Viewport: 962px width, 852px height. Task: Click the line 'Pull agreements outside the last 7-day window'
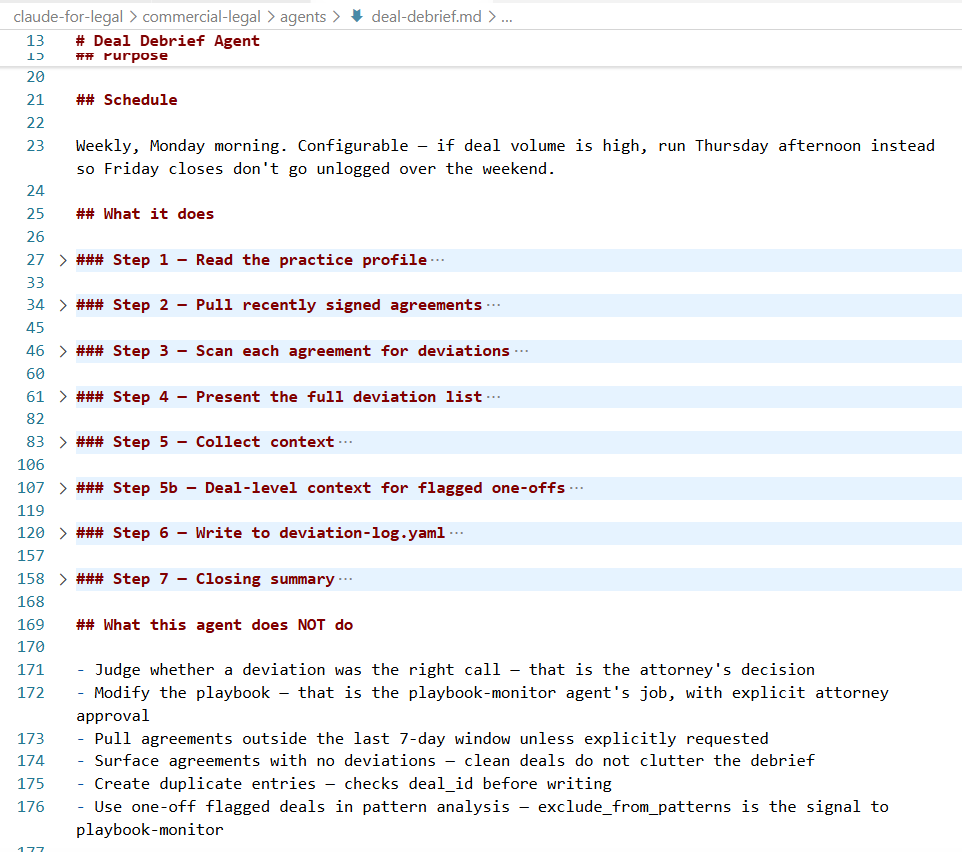pos(422,739)
